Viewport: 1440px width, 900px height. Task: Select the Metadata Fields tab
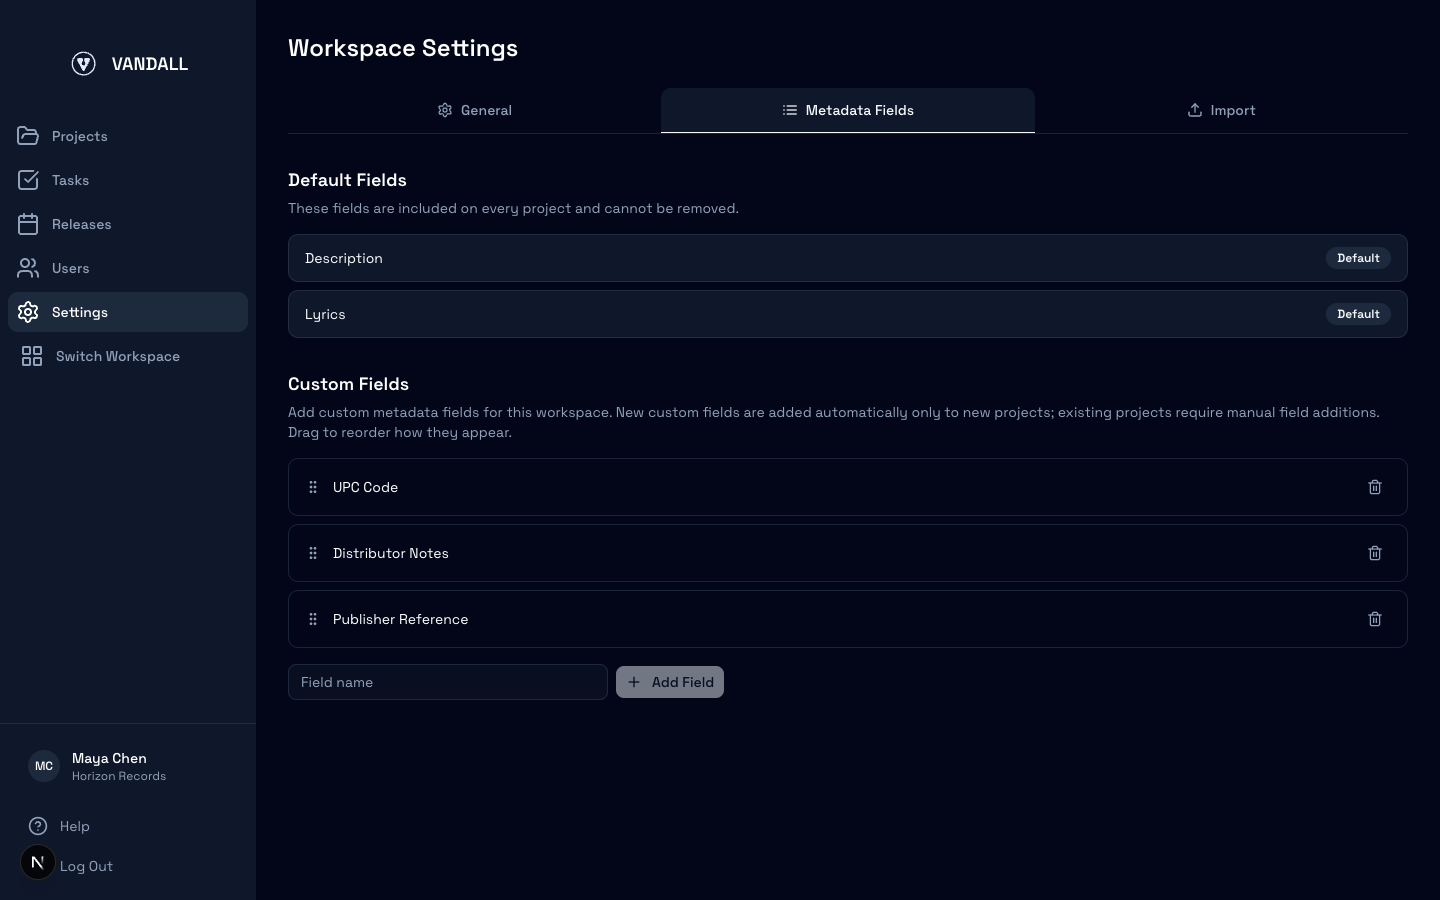[x=848, y=110]
